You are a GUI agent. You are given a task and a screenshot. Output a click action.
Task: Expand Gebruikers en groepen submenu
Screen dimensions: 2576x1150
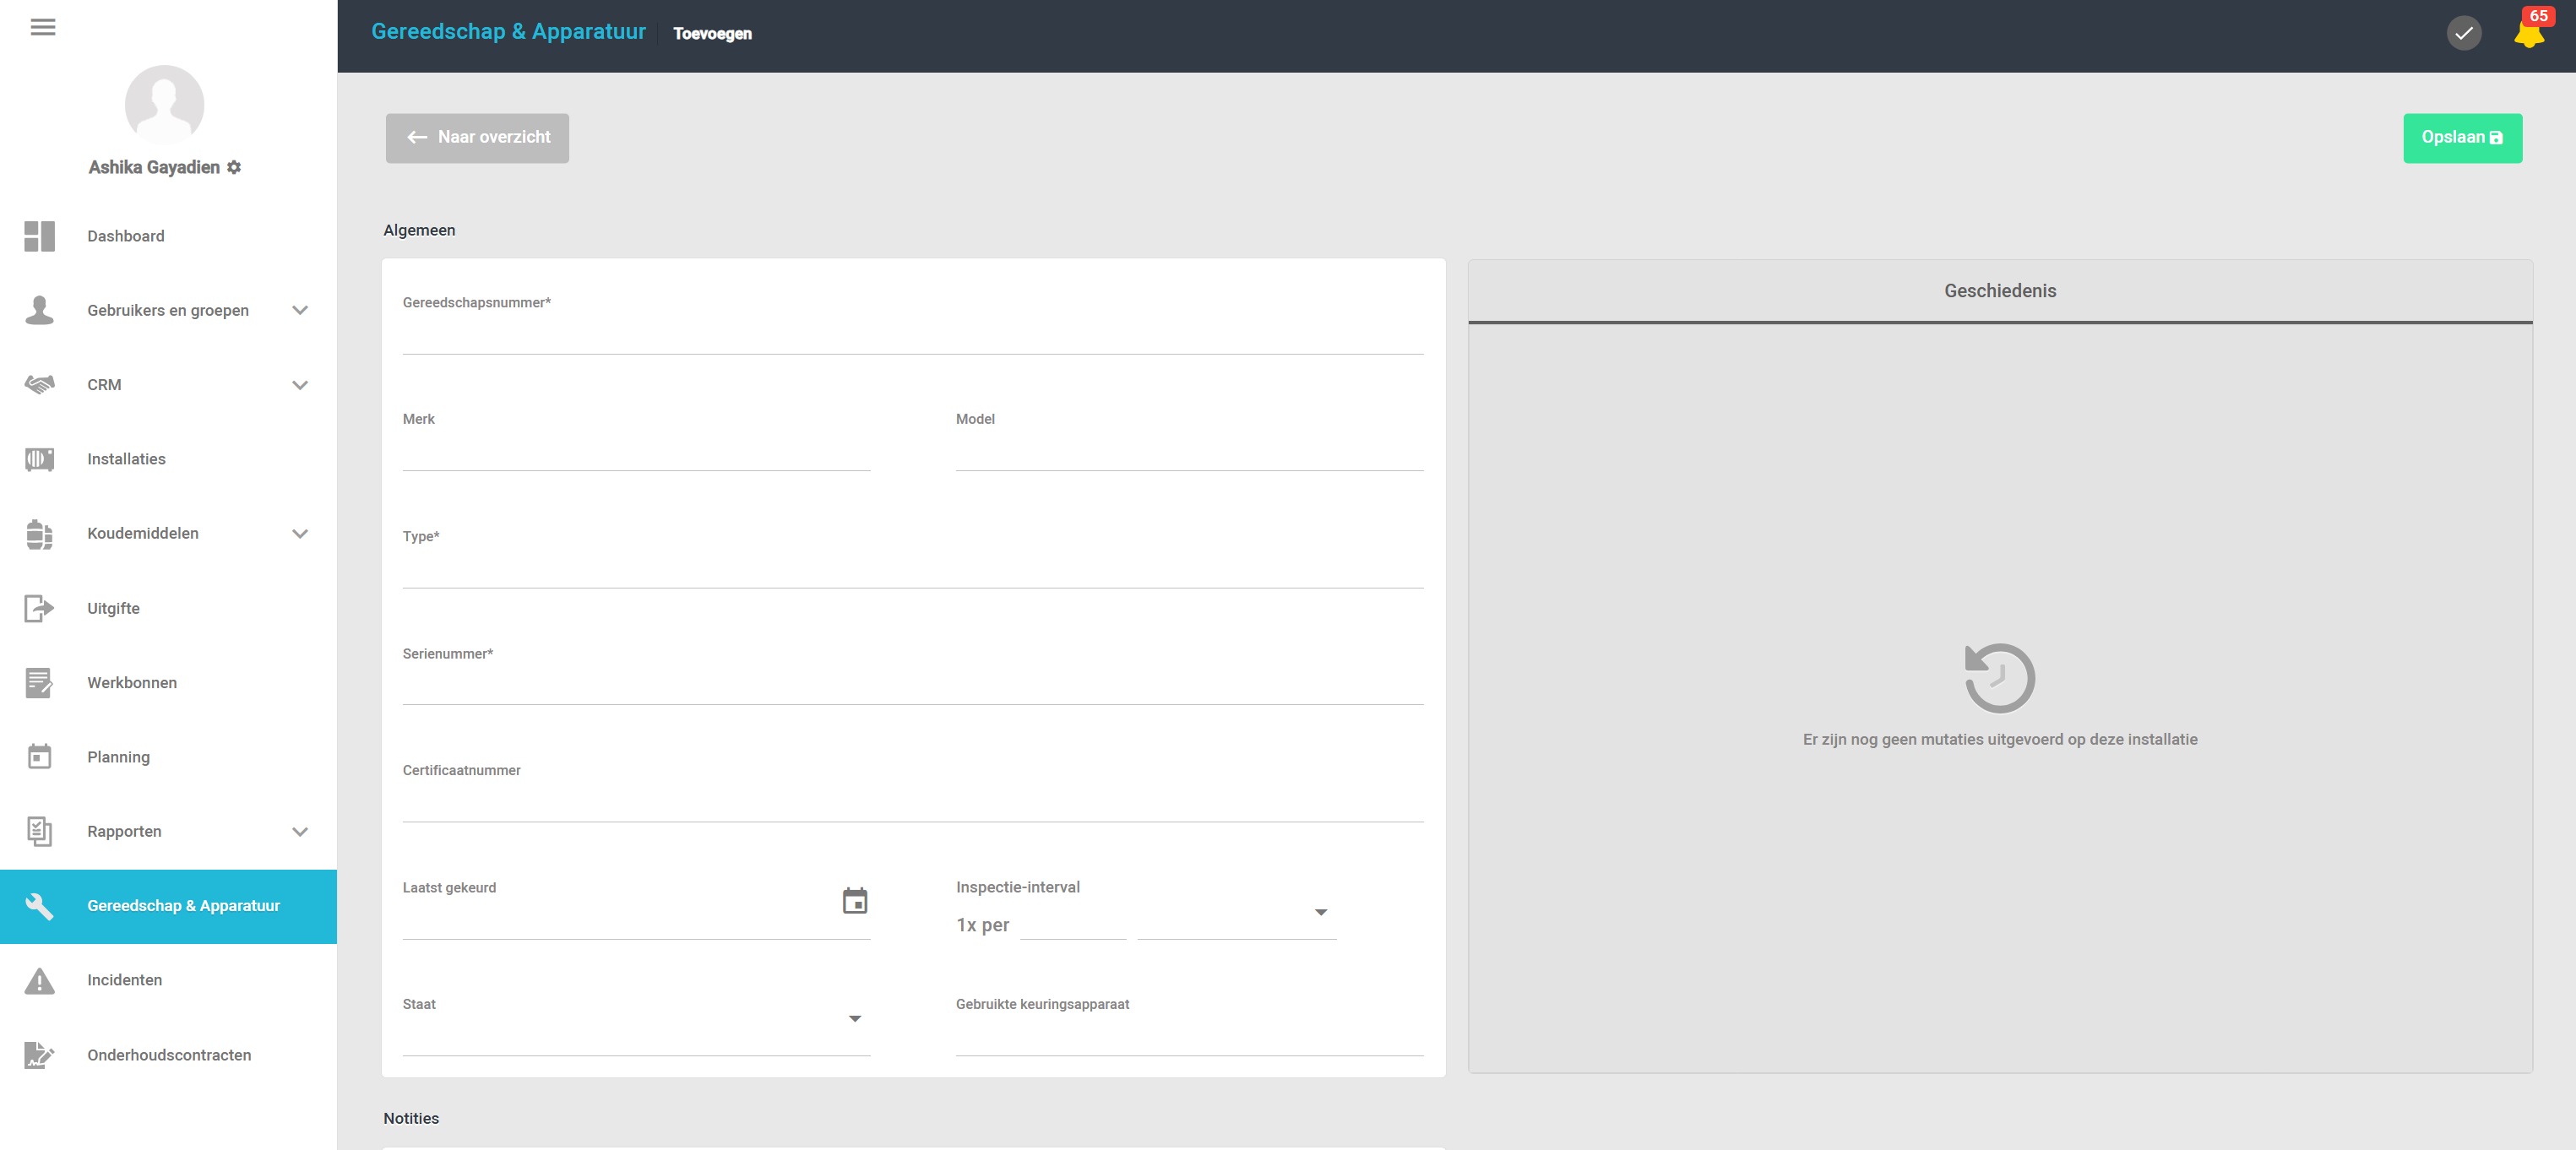coord(299,310)
